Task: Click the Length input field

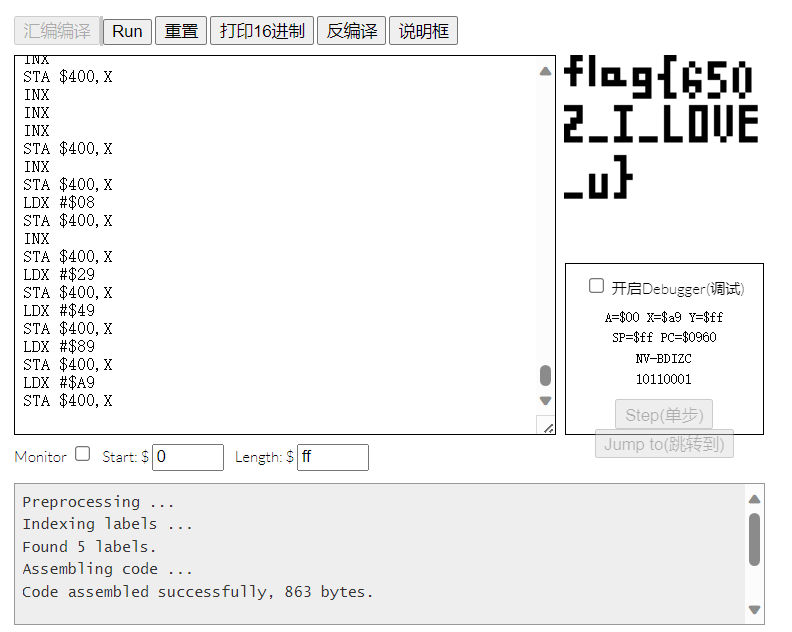Action: (x=332, y=457)
